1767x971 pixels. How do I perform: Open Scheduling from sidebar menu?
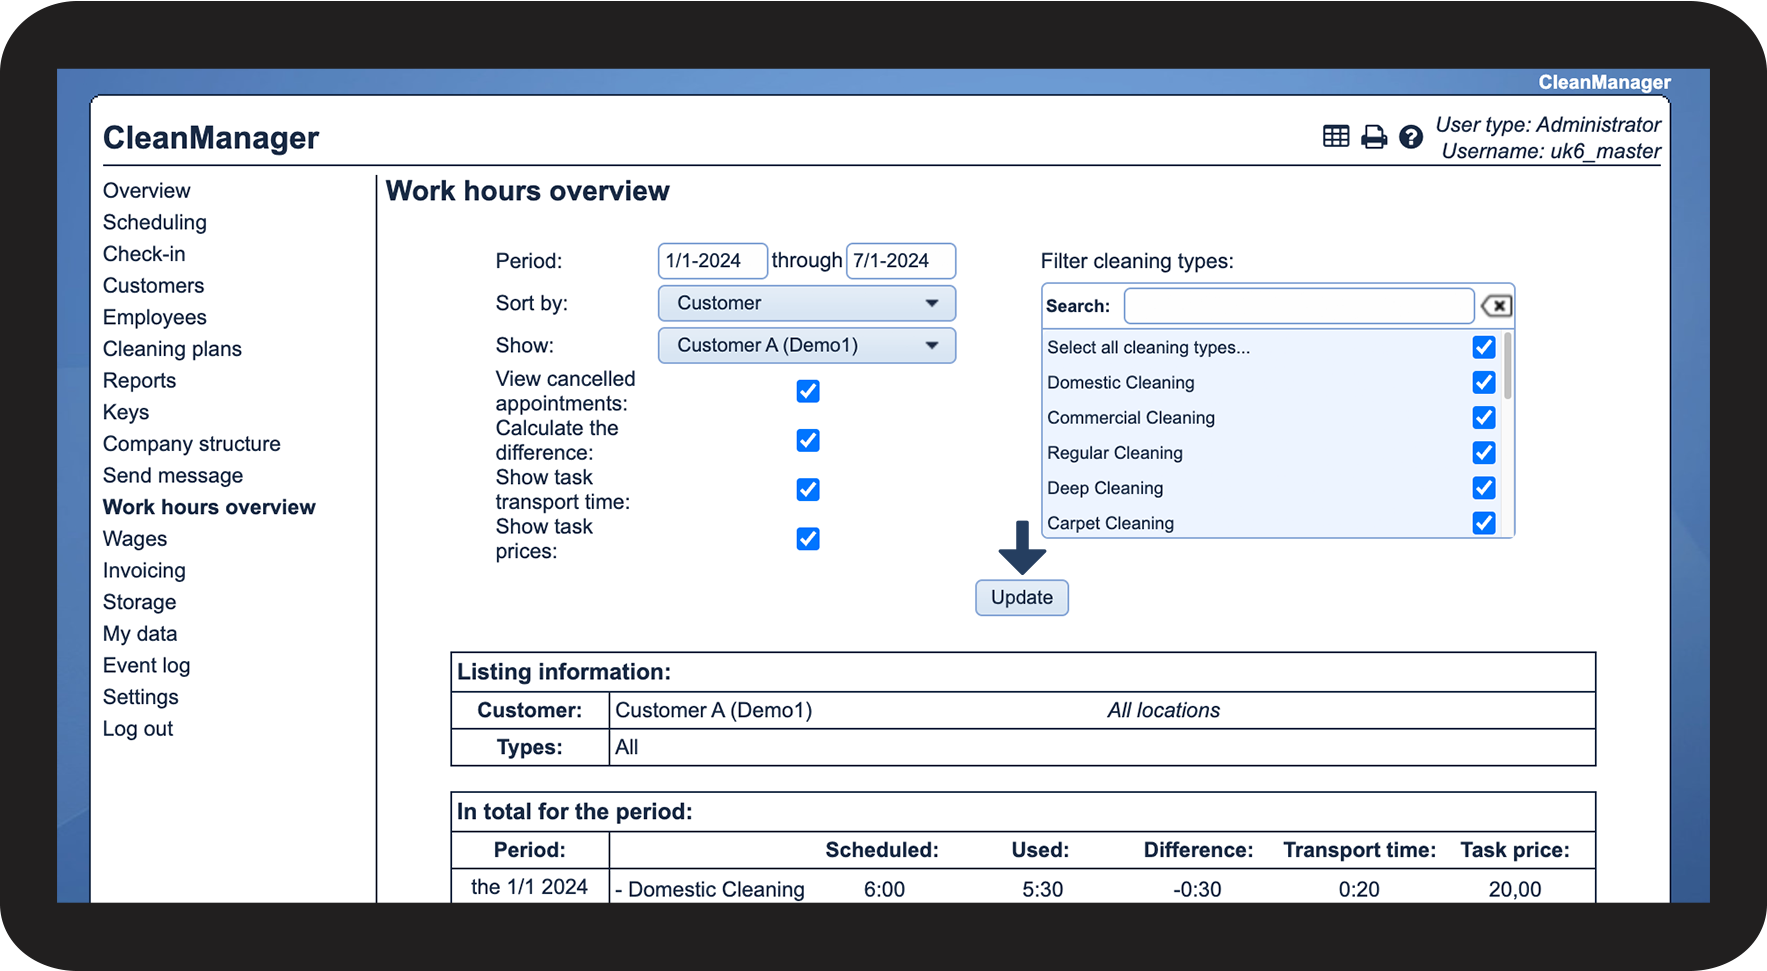[x=155, y=222]
